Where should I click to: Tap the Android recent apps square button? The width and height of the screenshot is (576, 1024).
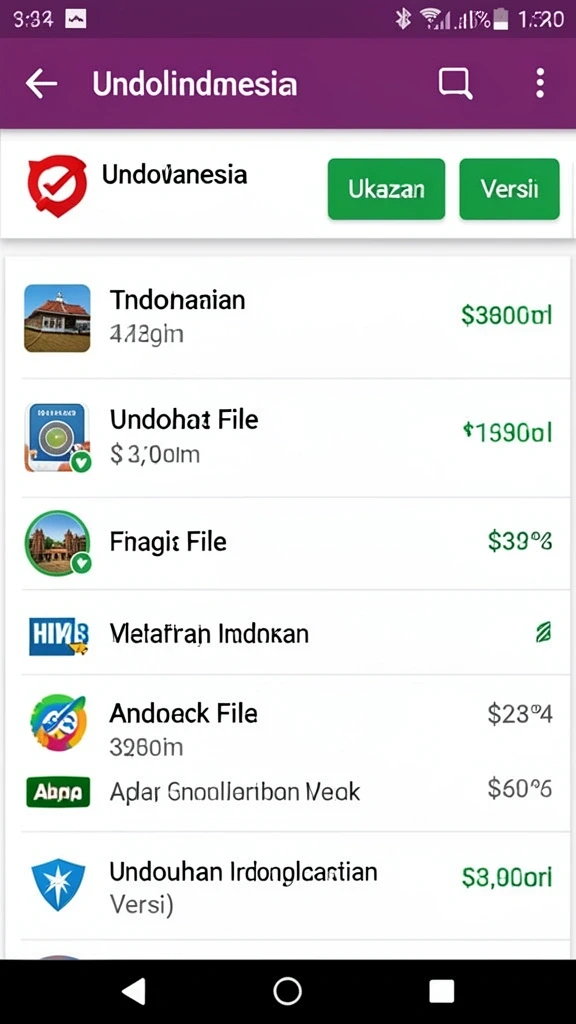pos(441,991)
